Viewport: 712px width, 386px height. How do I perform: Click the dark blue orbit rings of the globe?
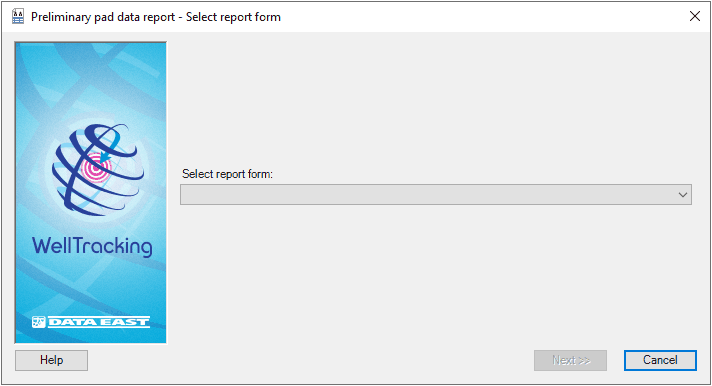coord(98,170)
